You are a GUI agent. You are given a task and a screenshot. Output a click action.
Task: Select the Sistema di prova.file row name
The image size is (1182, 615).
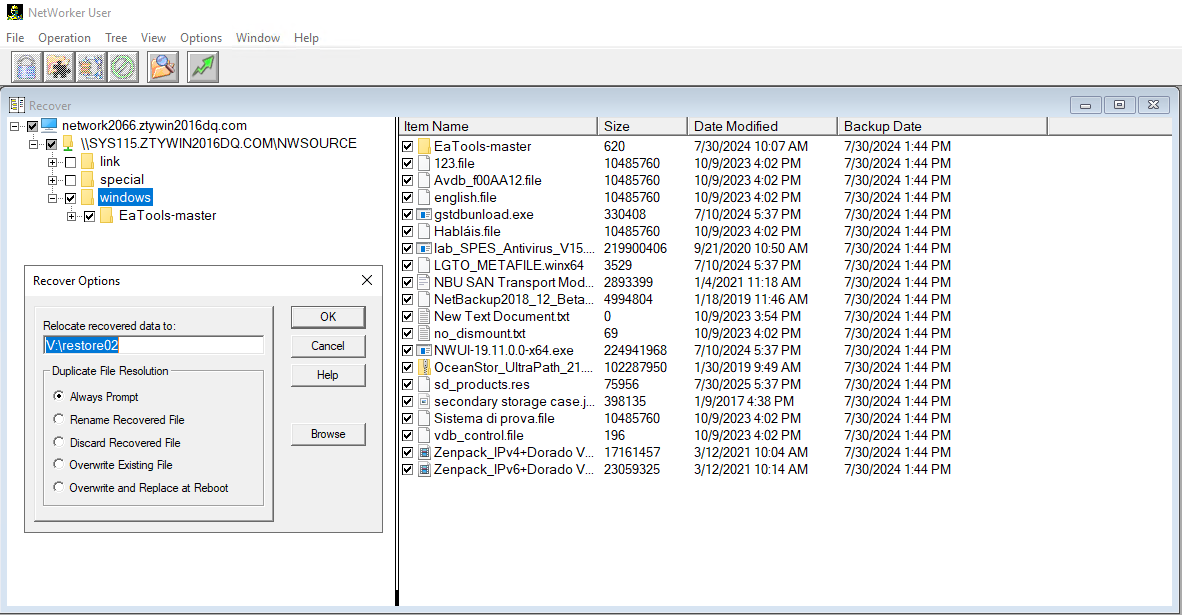[494, 418]
